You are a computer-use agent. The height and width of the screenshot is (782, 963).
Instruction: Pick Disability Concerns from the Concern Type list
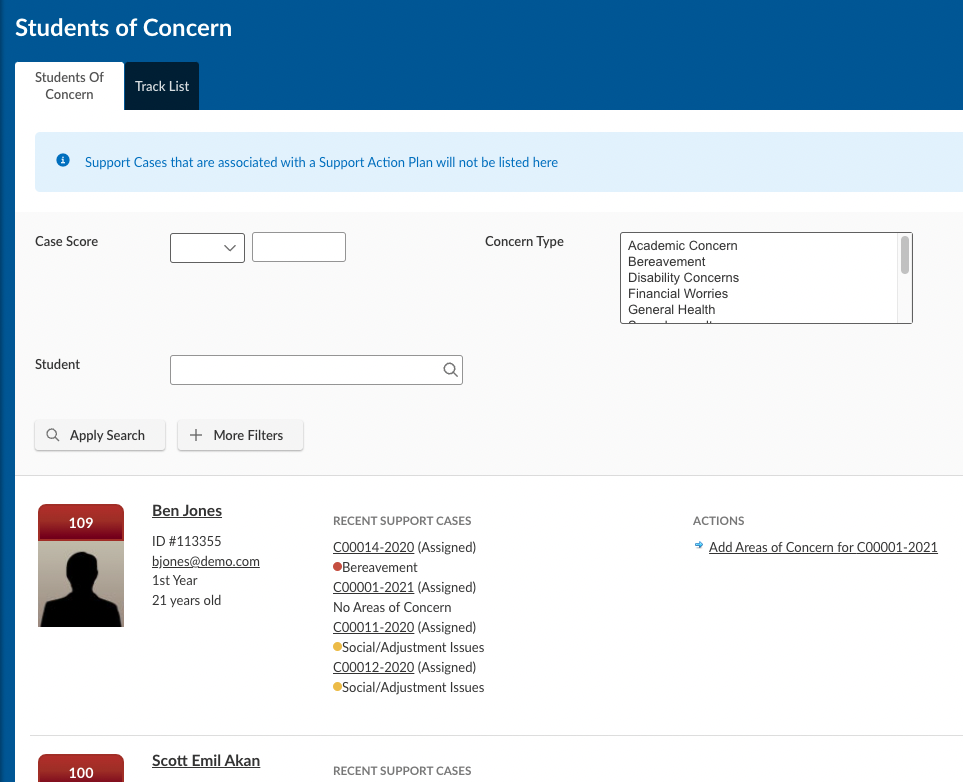[683, 278]
